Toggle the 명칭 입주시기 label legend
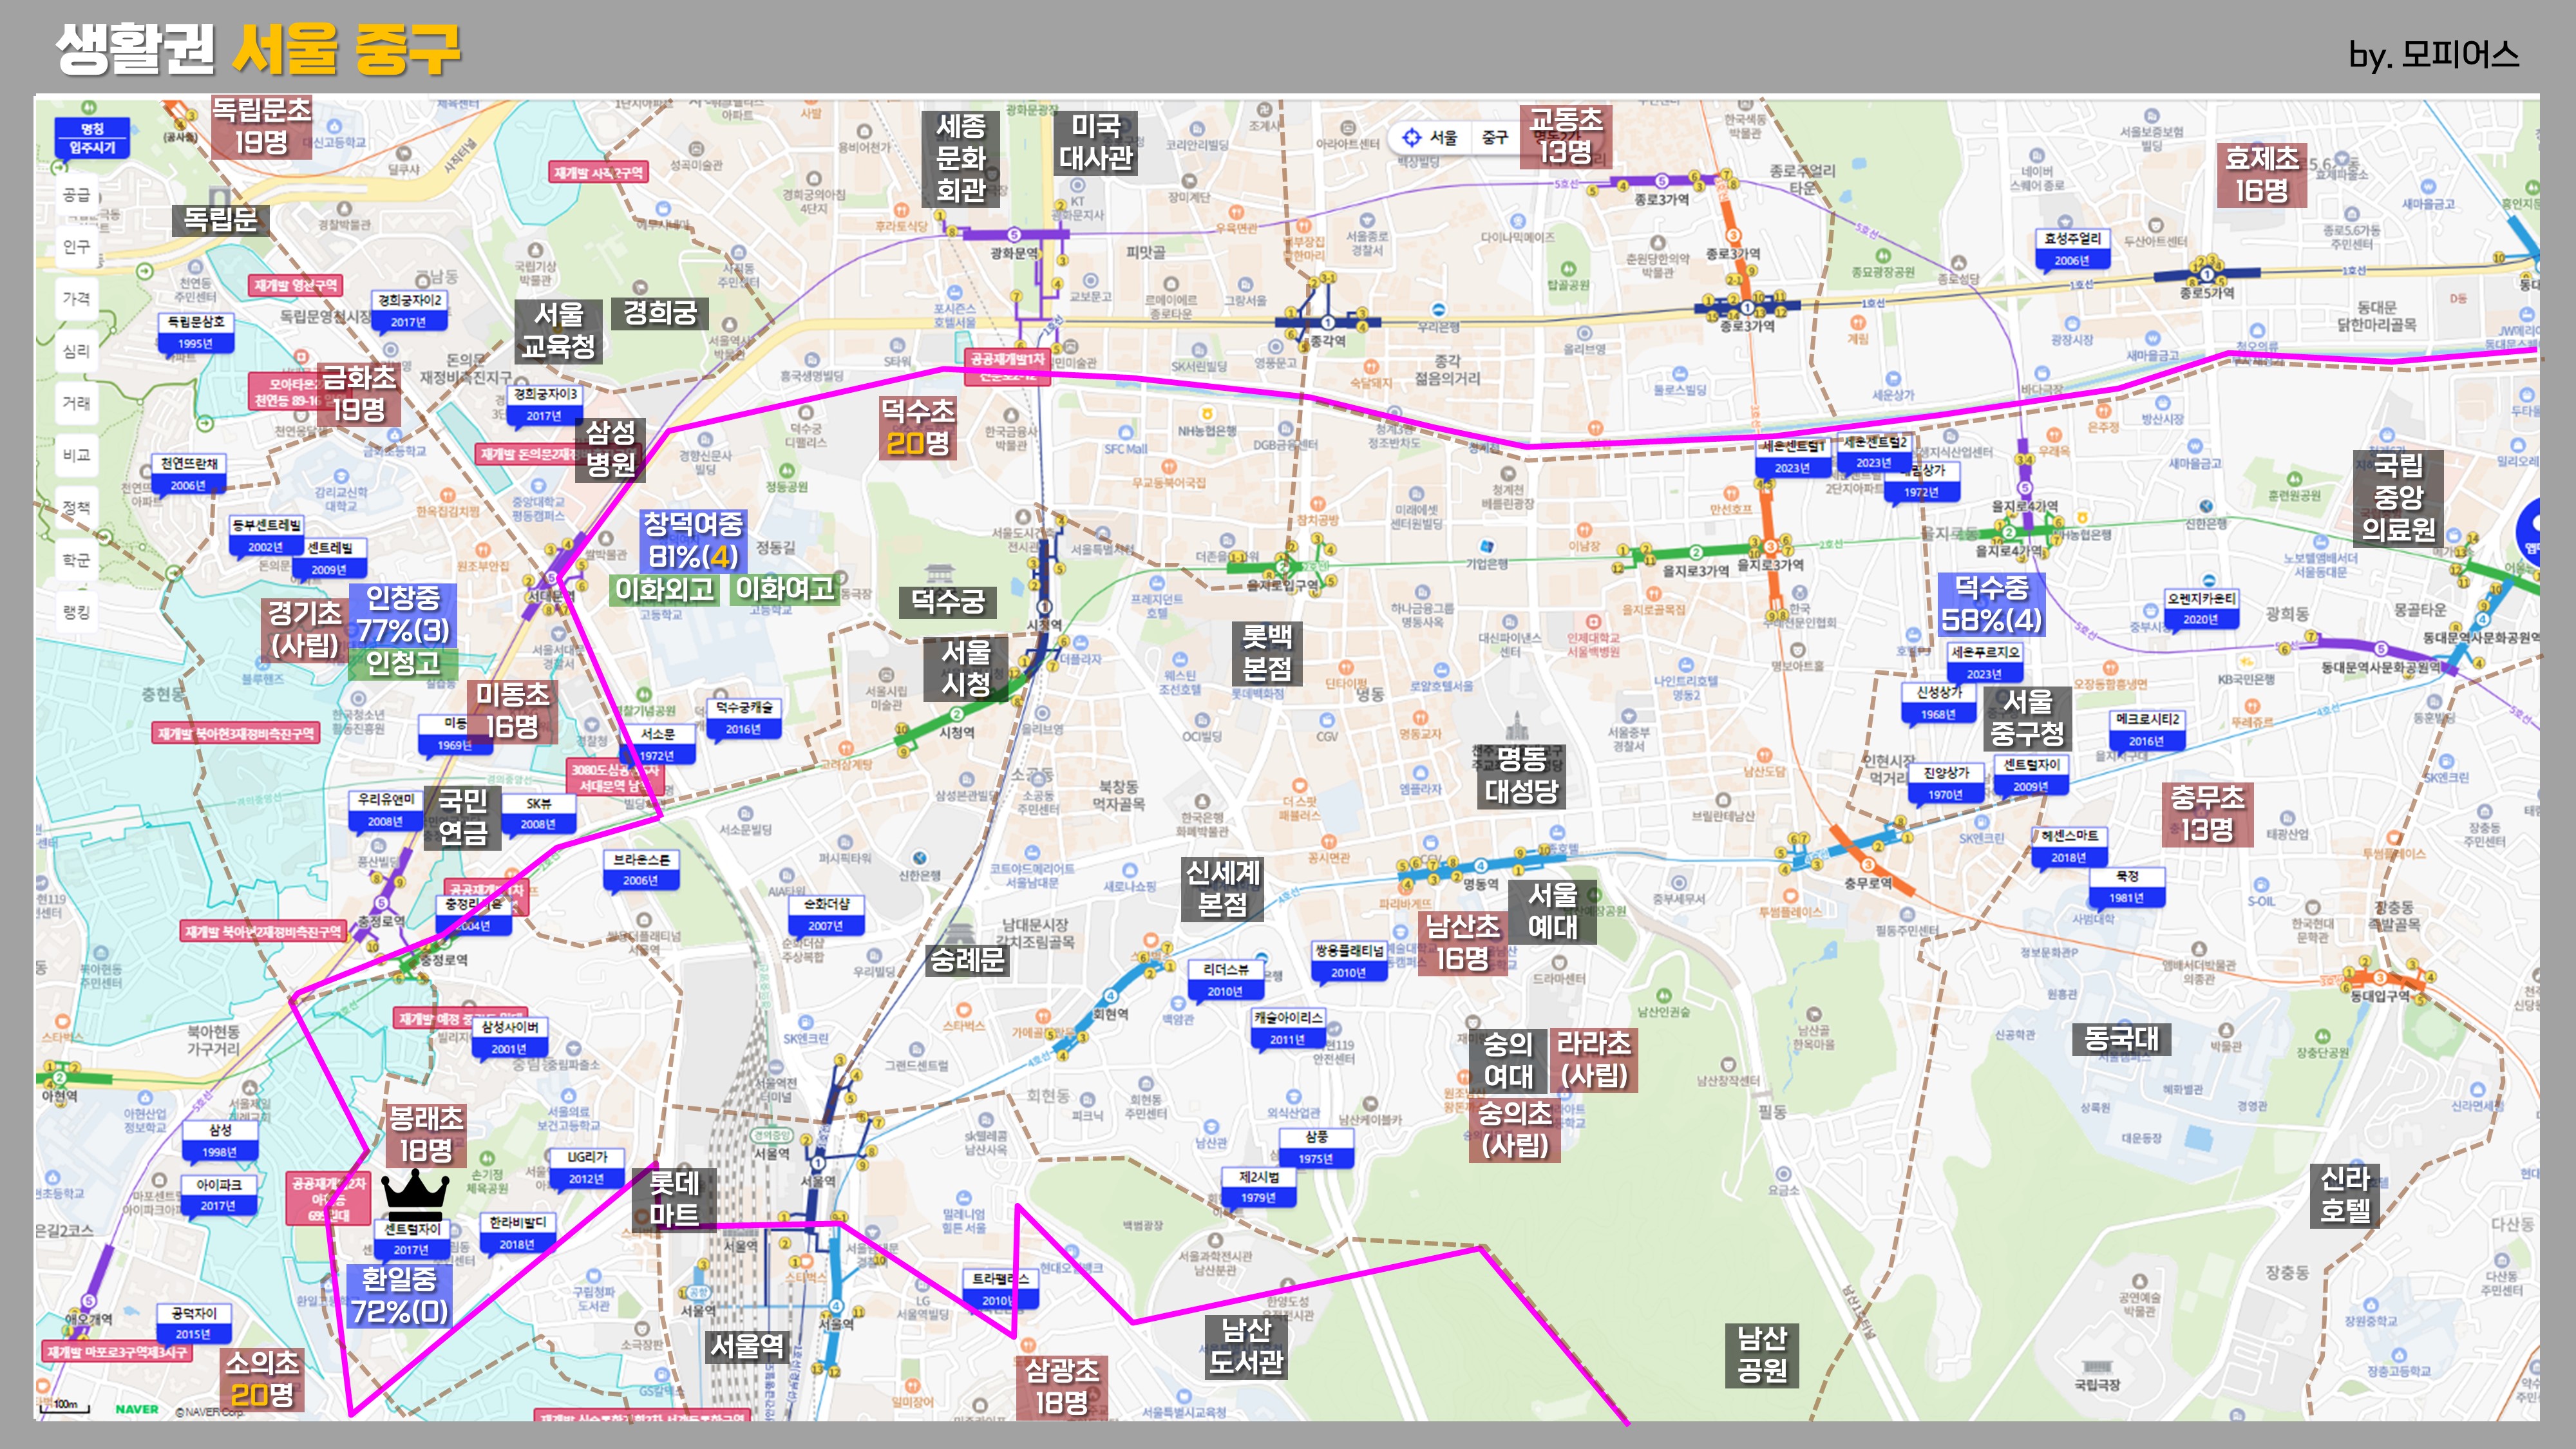This screenshot has height=1449, width=2576. click(x=92, y=138)
